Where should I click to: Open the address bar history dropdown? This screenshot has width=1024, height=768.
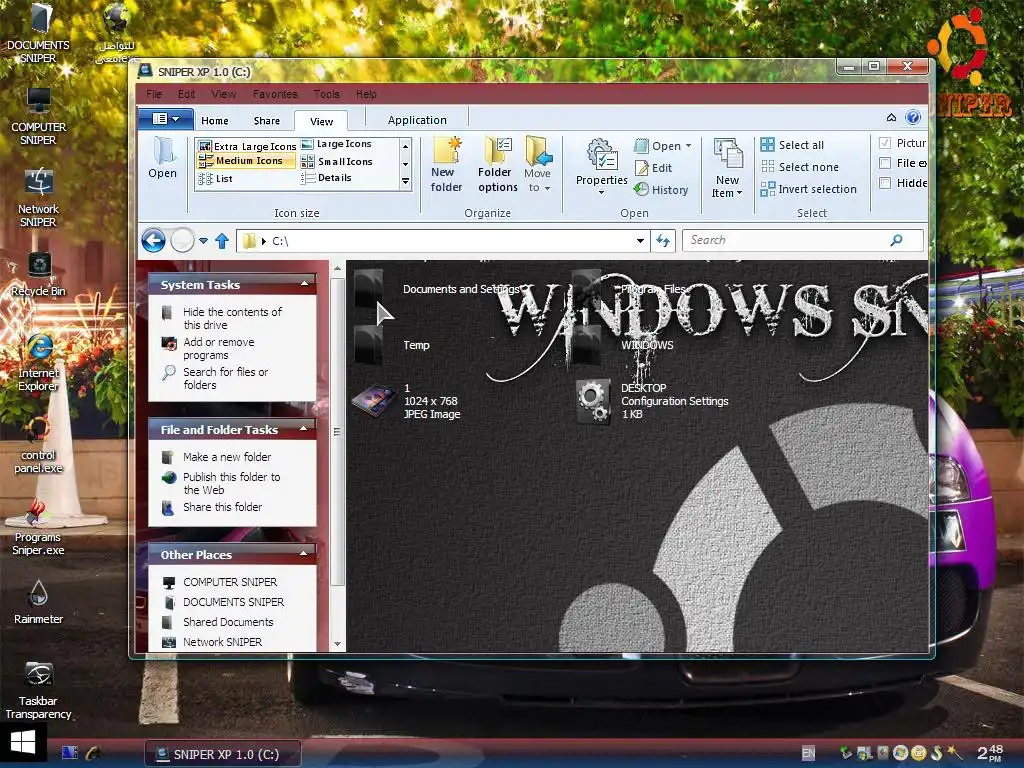640,241
